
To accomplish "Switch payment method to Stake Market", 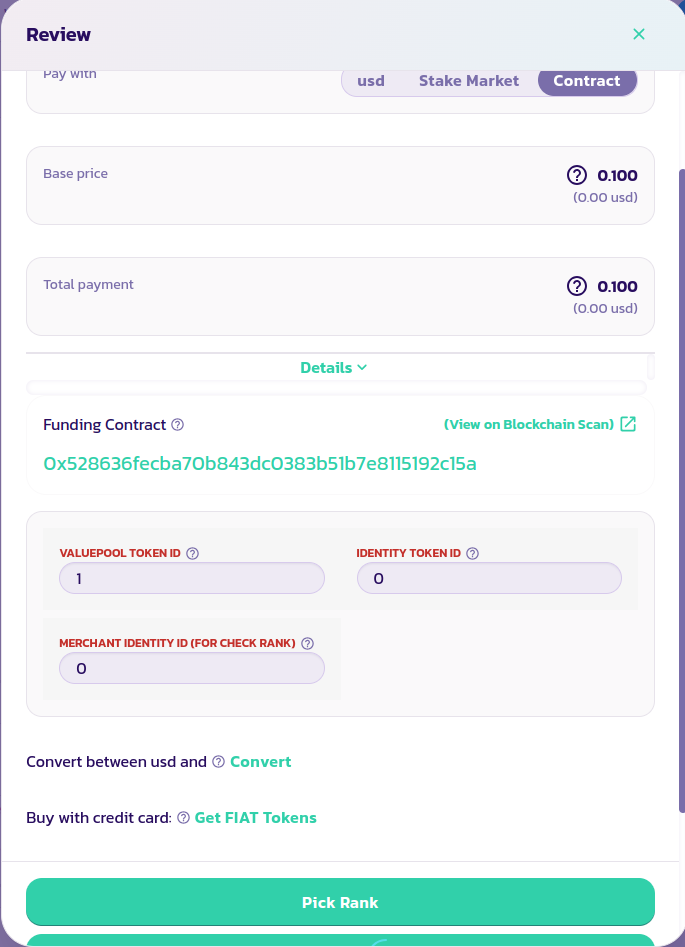I will [x=469, y=81].
